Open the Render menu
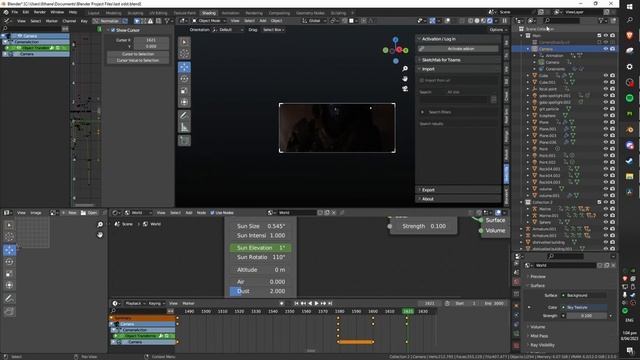 (40, 12)
